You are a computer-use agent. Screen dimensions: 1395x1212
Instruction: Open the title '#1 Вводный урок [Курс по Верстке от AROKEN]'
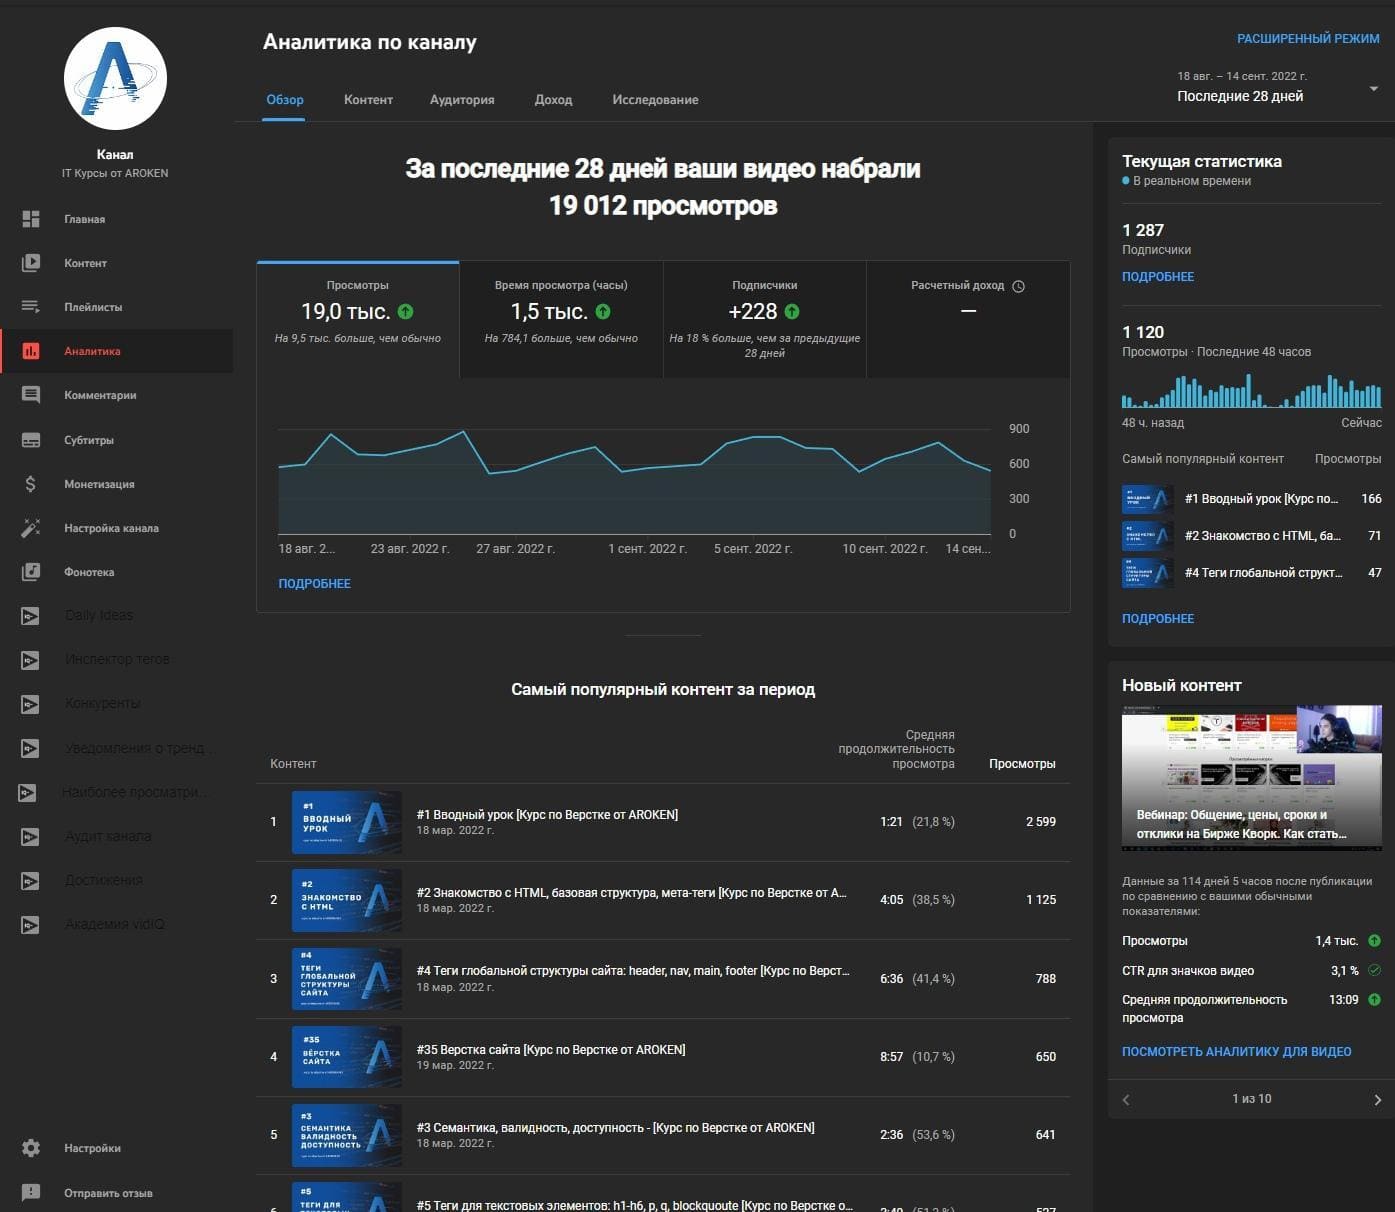[x=547, y=815]
